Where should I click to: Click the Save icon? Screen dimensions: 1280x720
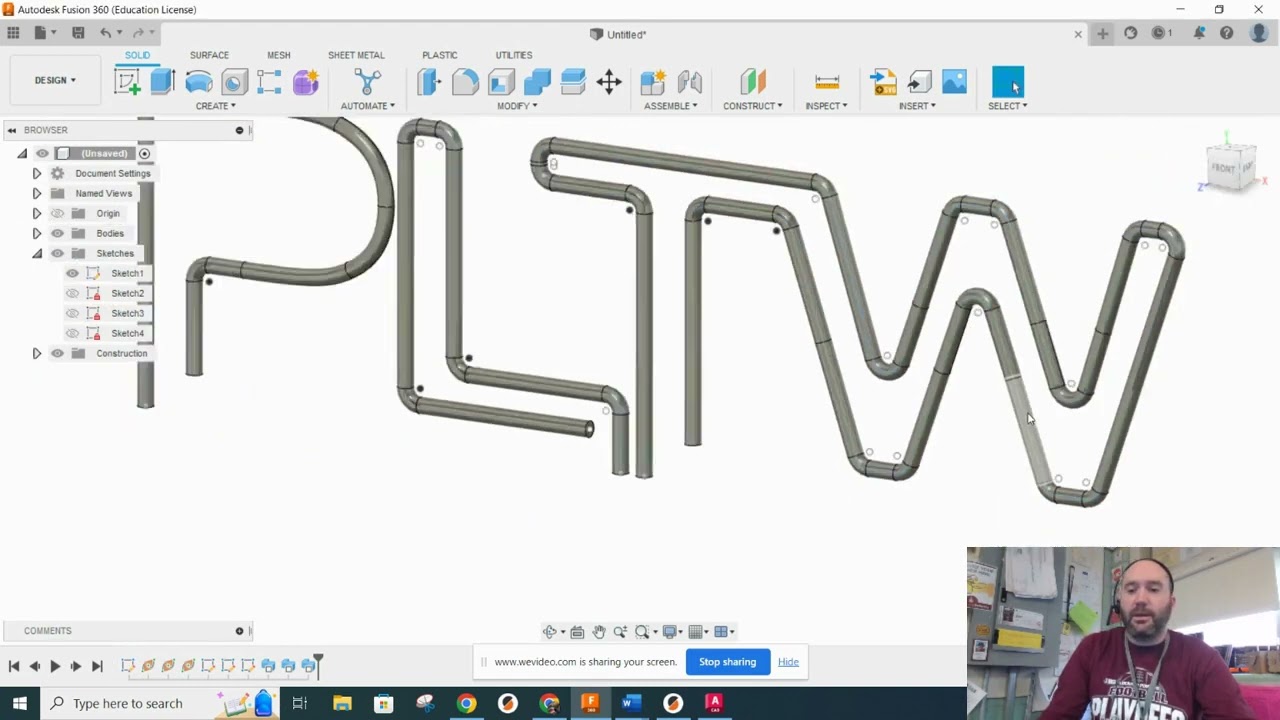coord(78,33)
